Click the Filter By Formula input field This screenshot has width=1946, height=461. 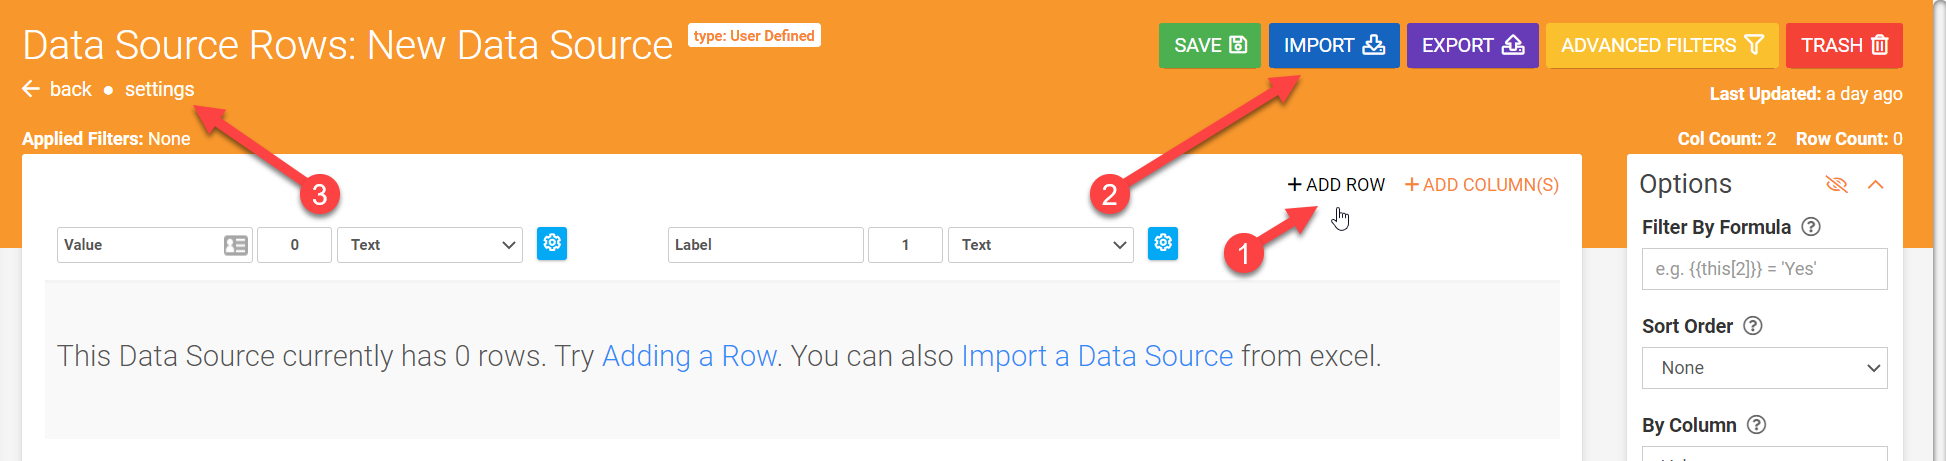1764,269
